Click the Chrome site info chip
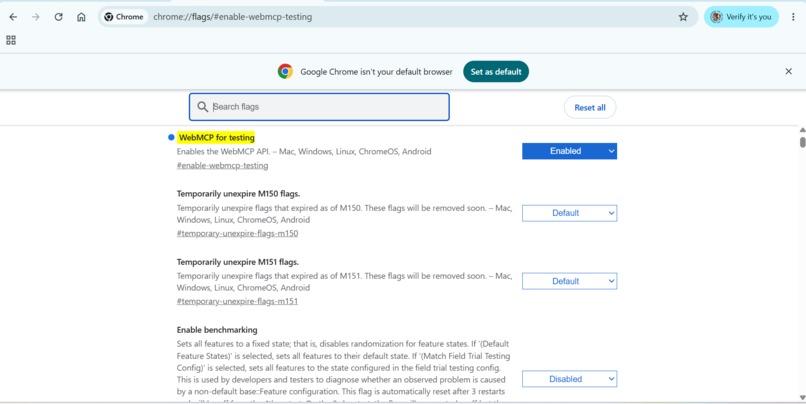The width and height of the screenshot is (806, 404). point(124,17)
